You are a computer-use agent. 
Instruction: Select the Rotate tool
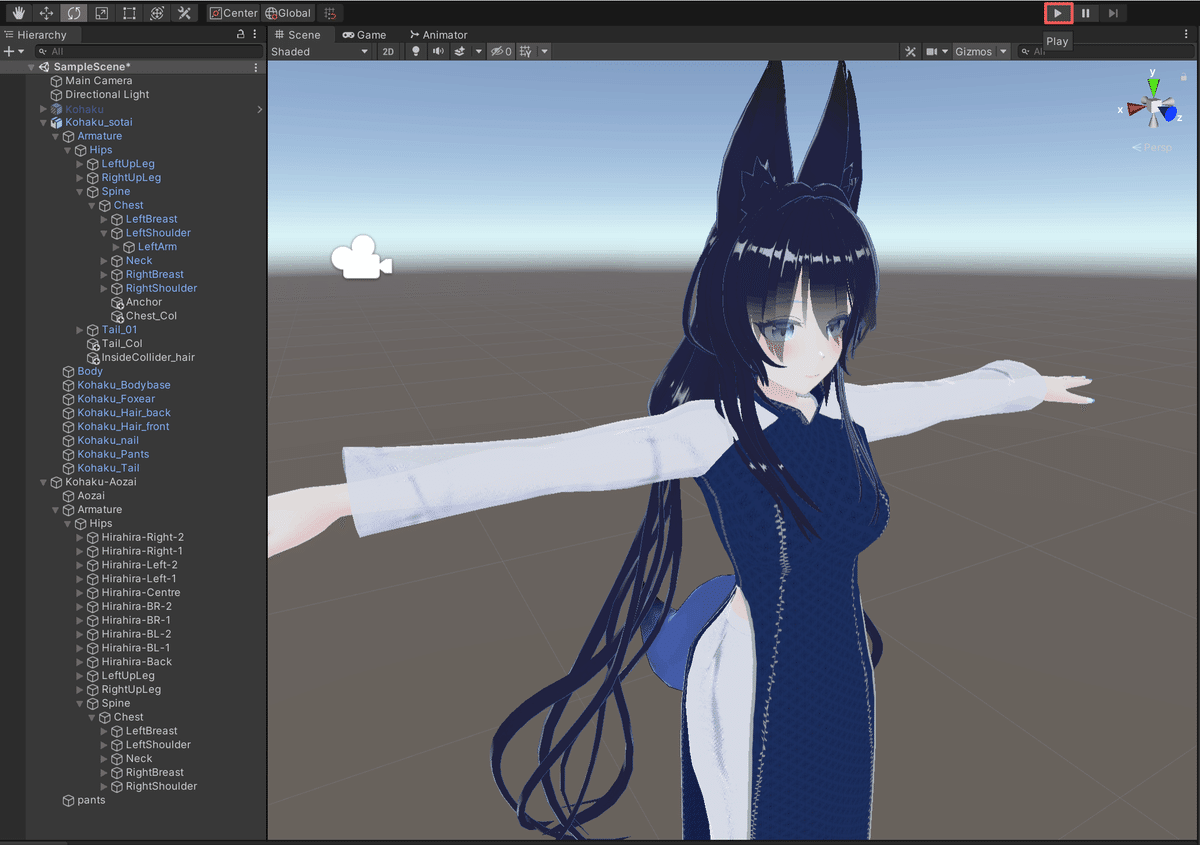74,13
